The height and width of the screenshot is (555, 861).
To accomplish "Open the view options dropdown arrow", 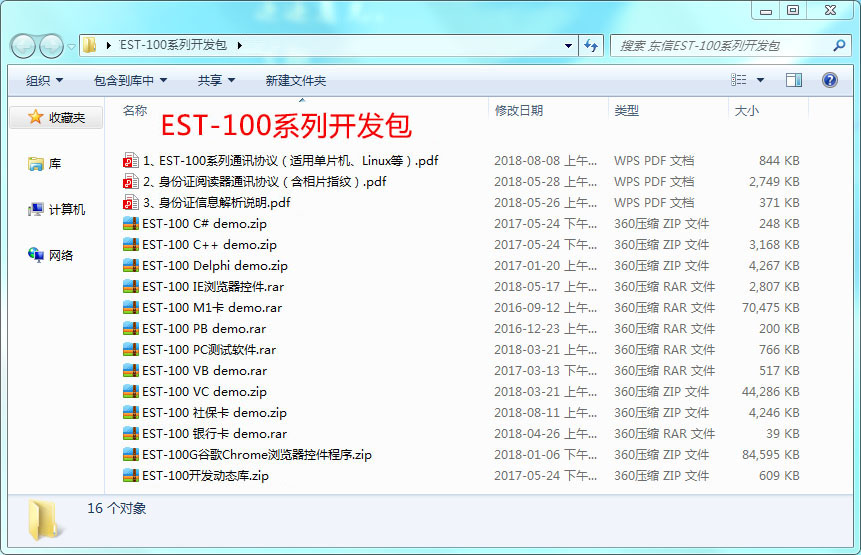I will click(x=760, y=80).
